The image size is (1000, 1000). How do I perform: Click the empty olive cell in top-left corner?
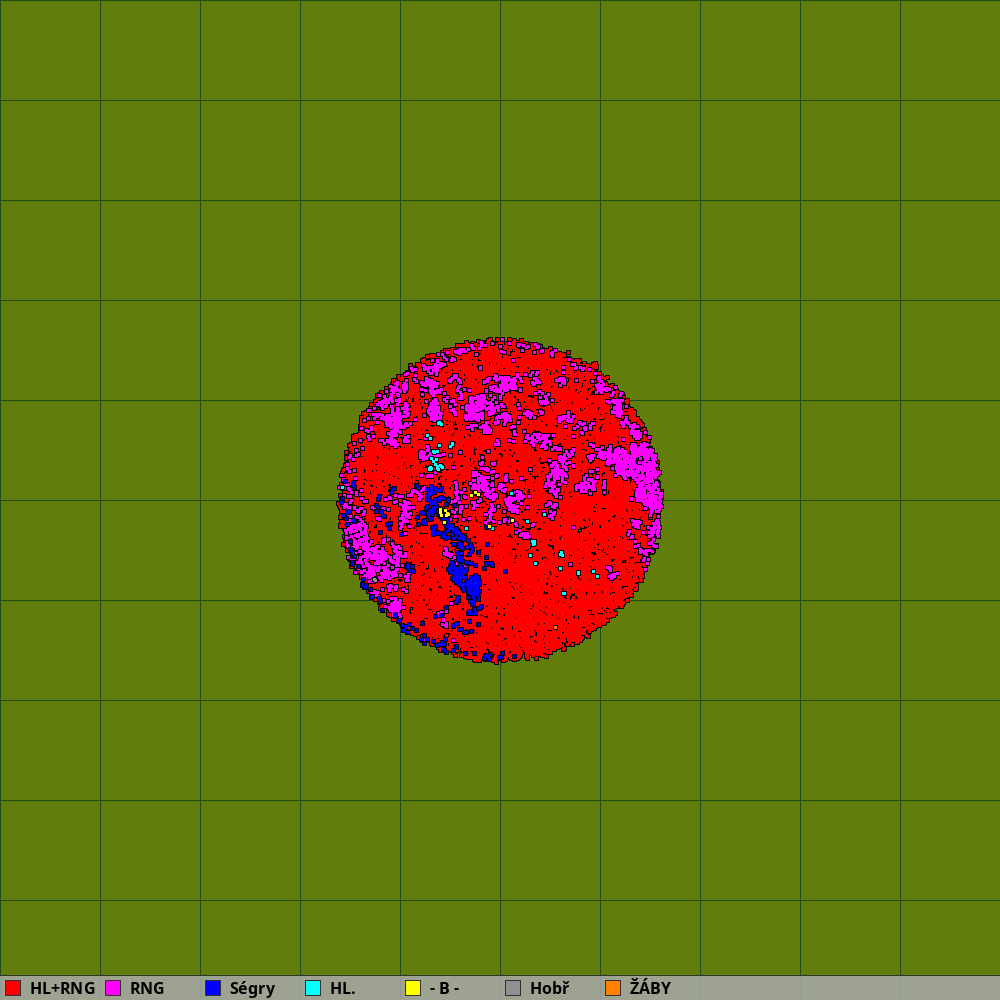[50, 50]
